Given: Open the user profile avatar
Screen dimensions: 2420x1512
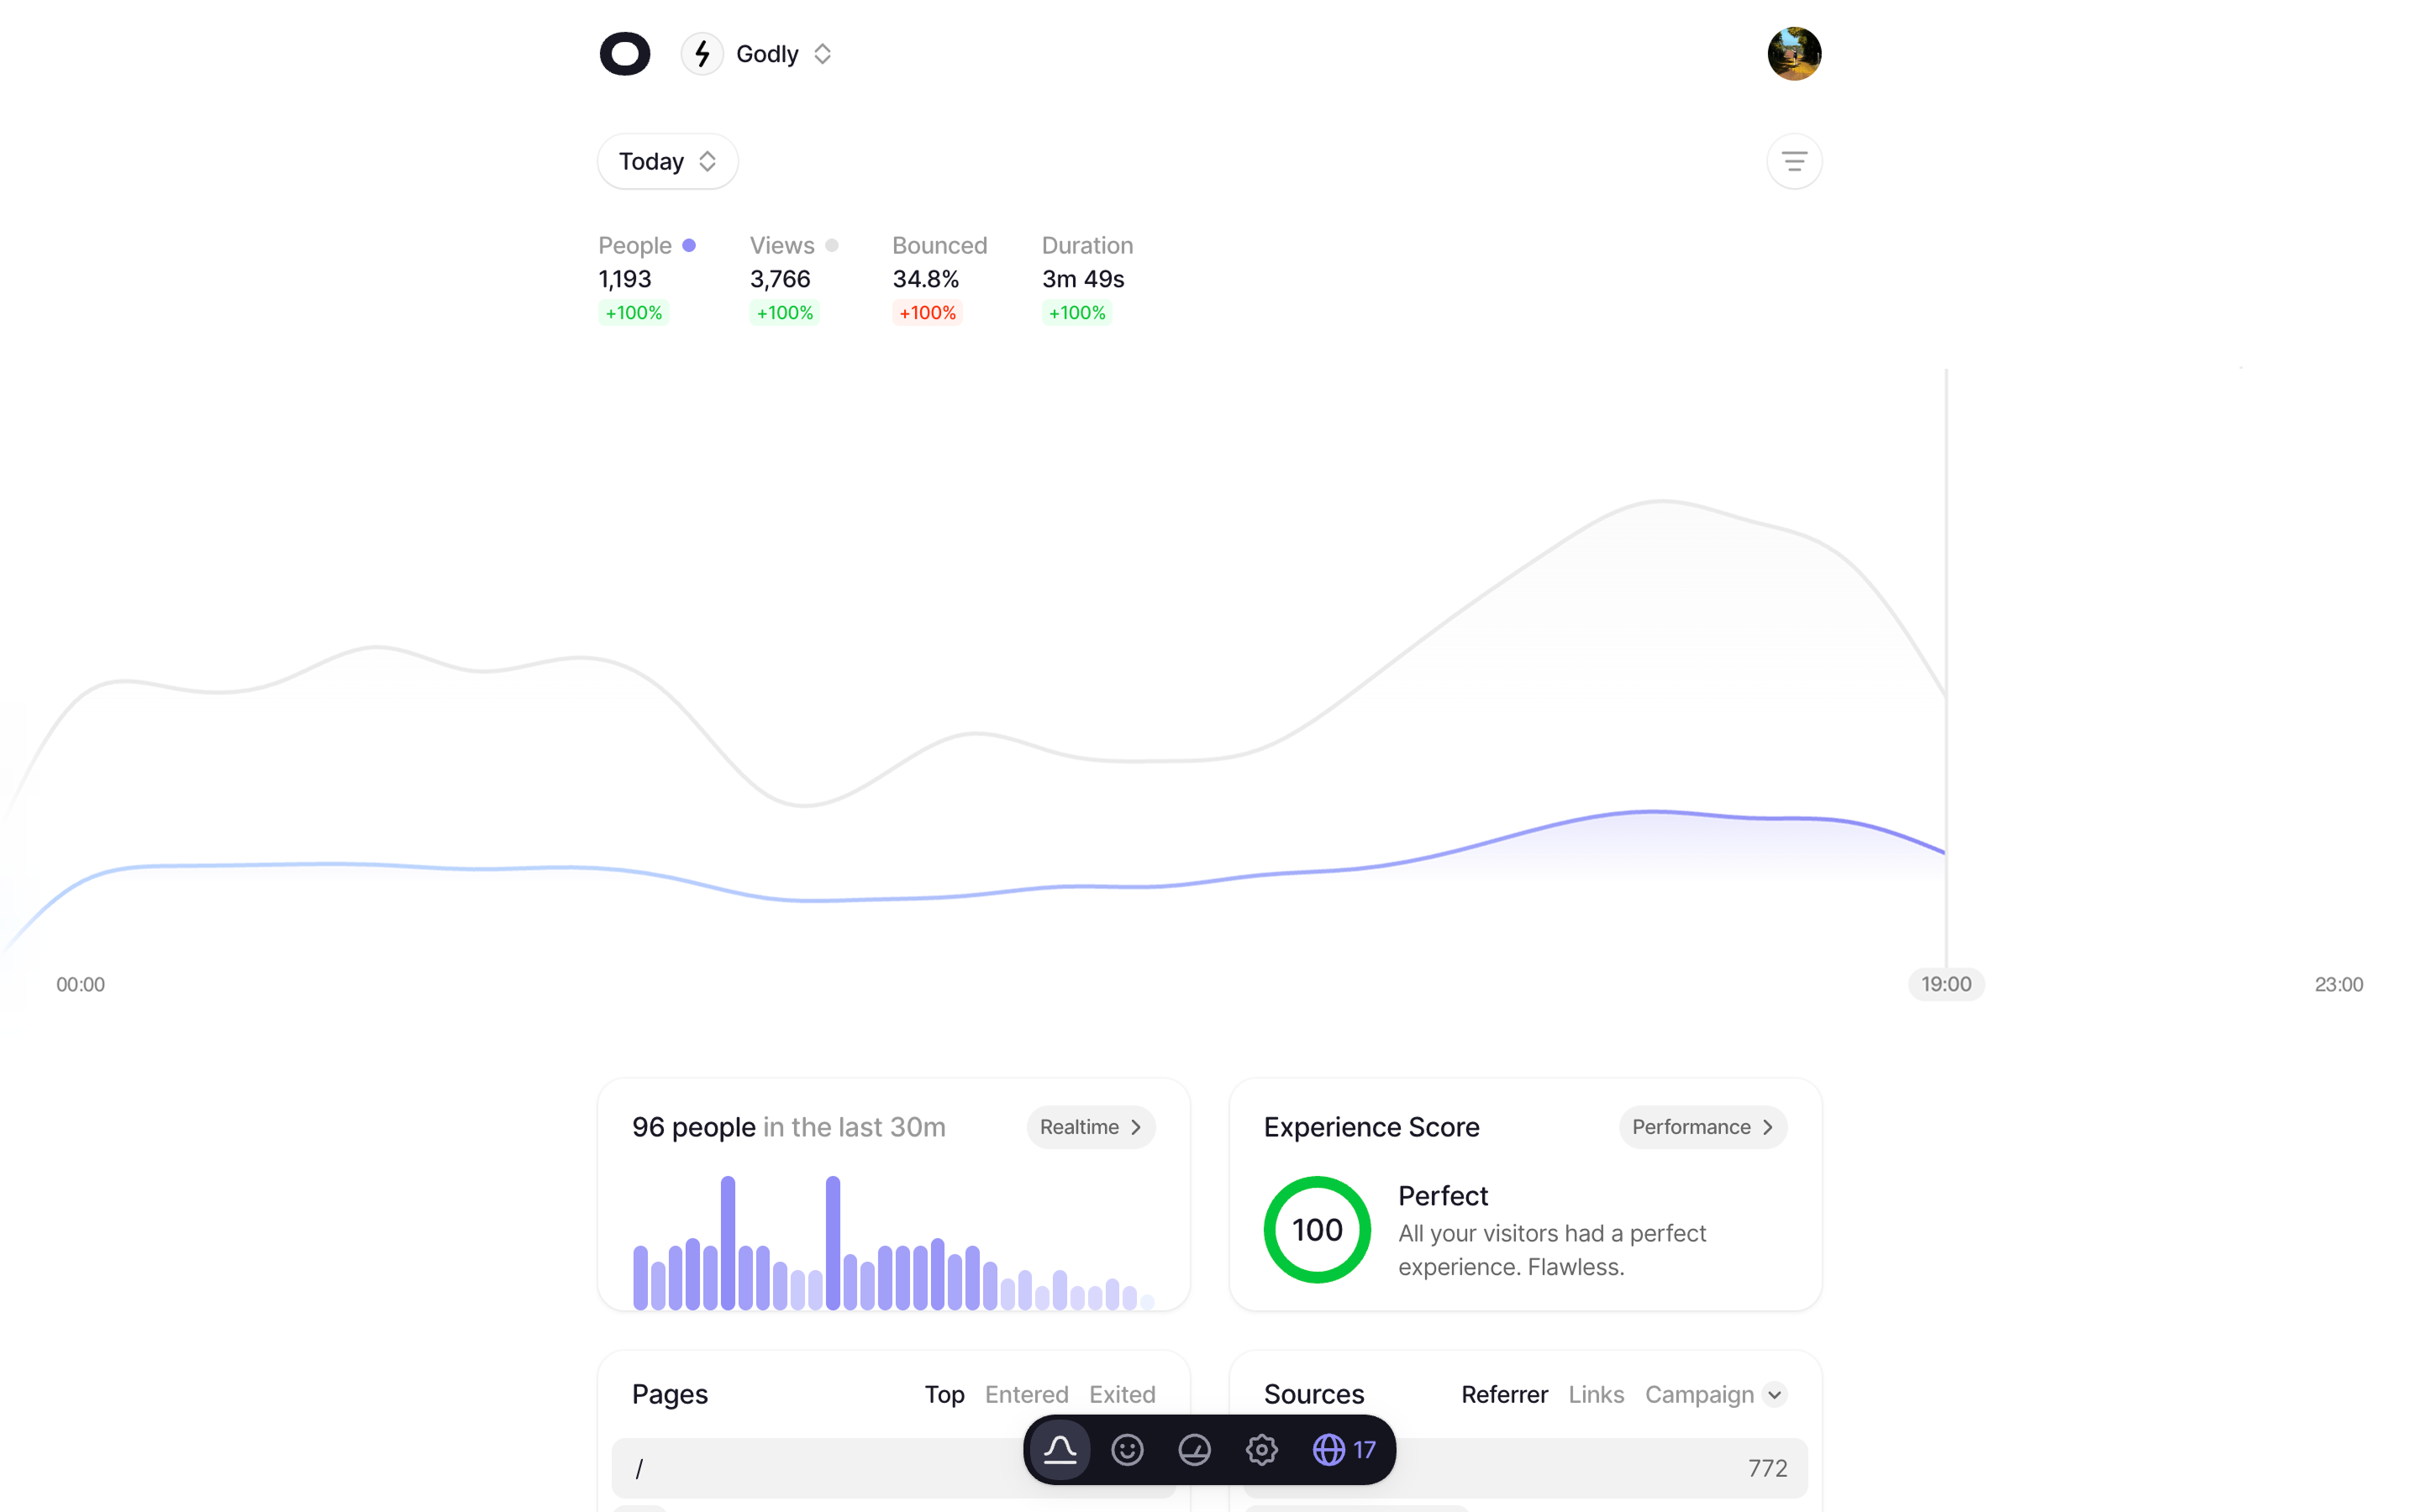Looking at the screenshot, I should [x=1794, y=54].
